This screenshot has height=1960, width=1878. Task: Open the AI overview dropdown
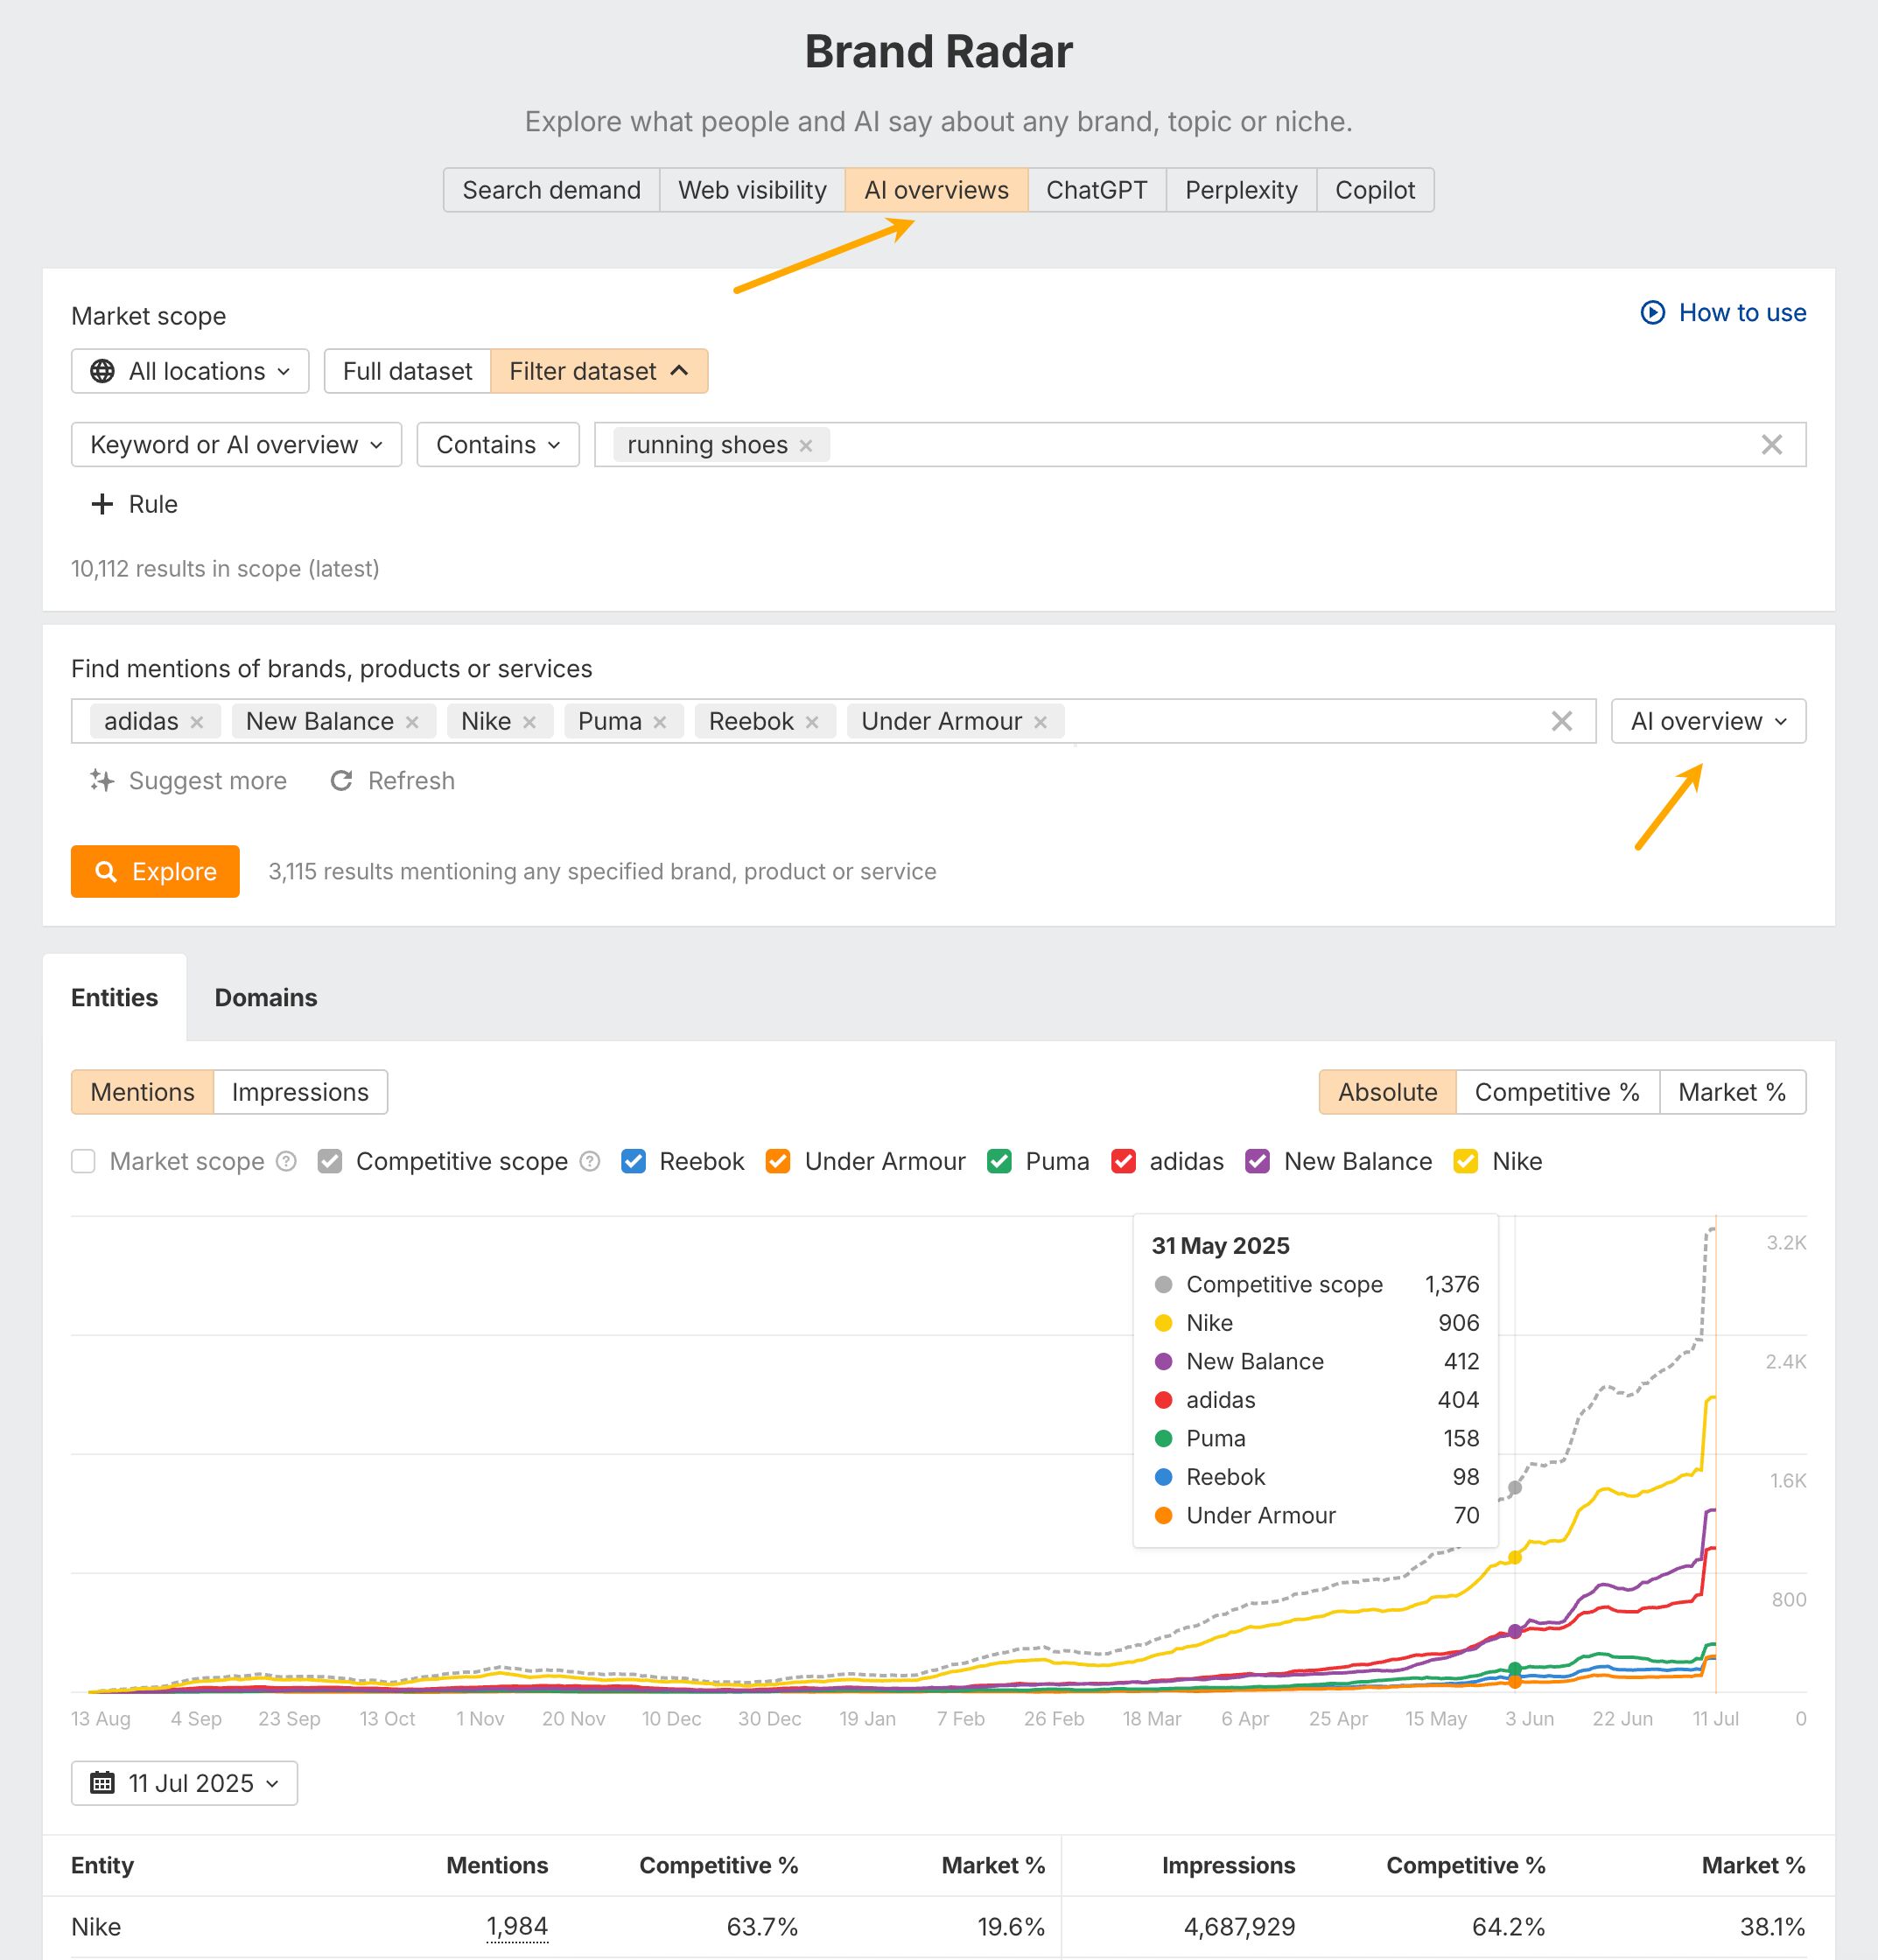coord(1707,720)
